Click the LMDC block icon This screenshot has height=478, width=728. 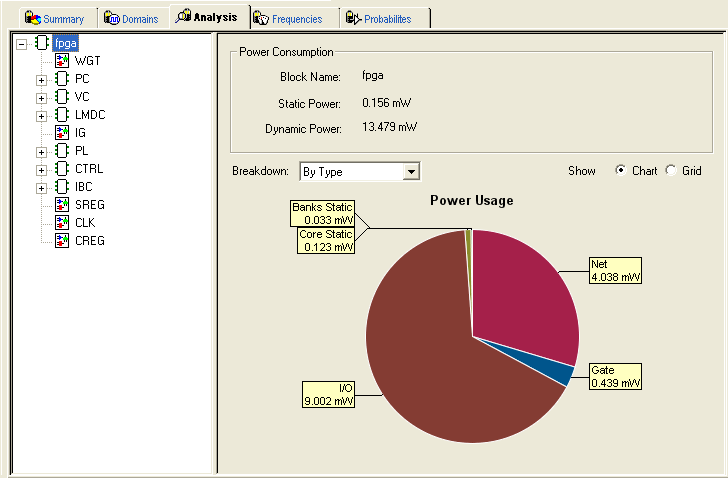point(62,115)
